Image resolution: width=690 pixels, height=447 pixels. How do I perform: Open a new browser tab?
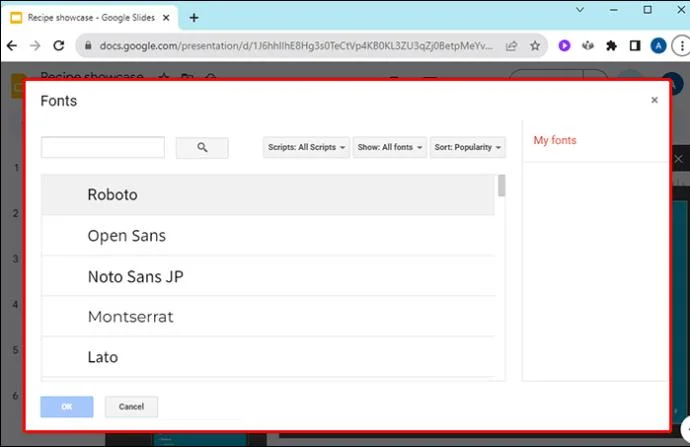coord(194,18)
